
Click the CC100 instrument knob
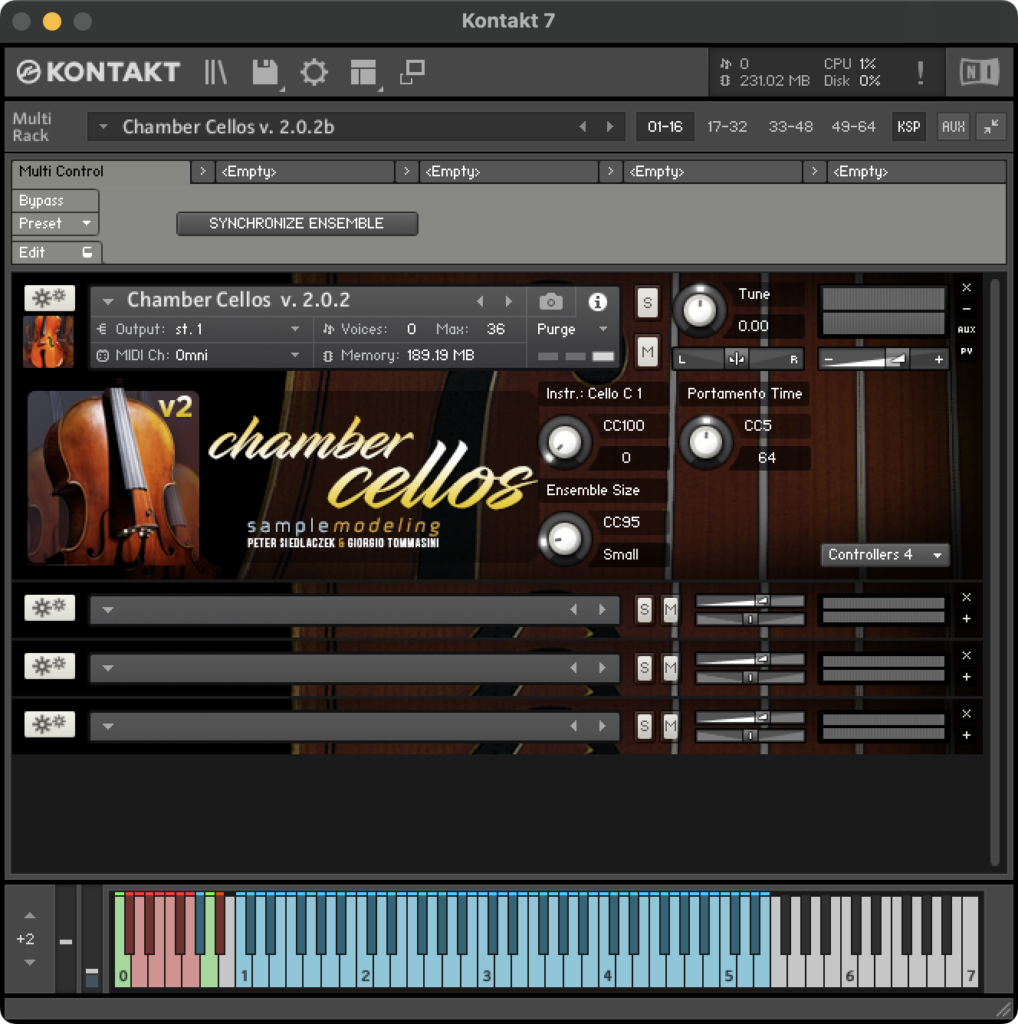point(565,442)
